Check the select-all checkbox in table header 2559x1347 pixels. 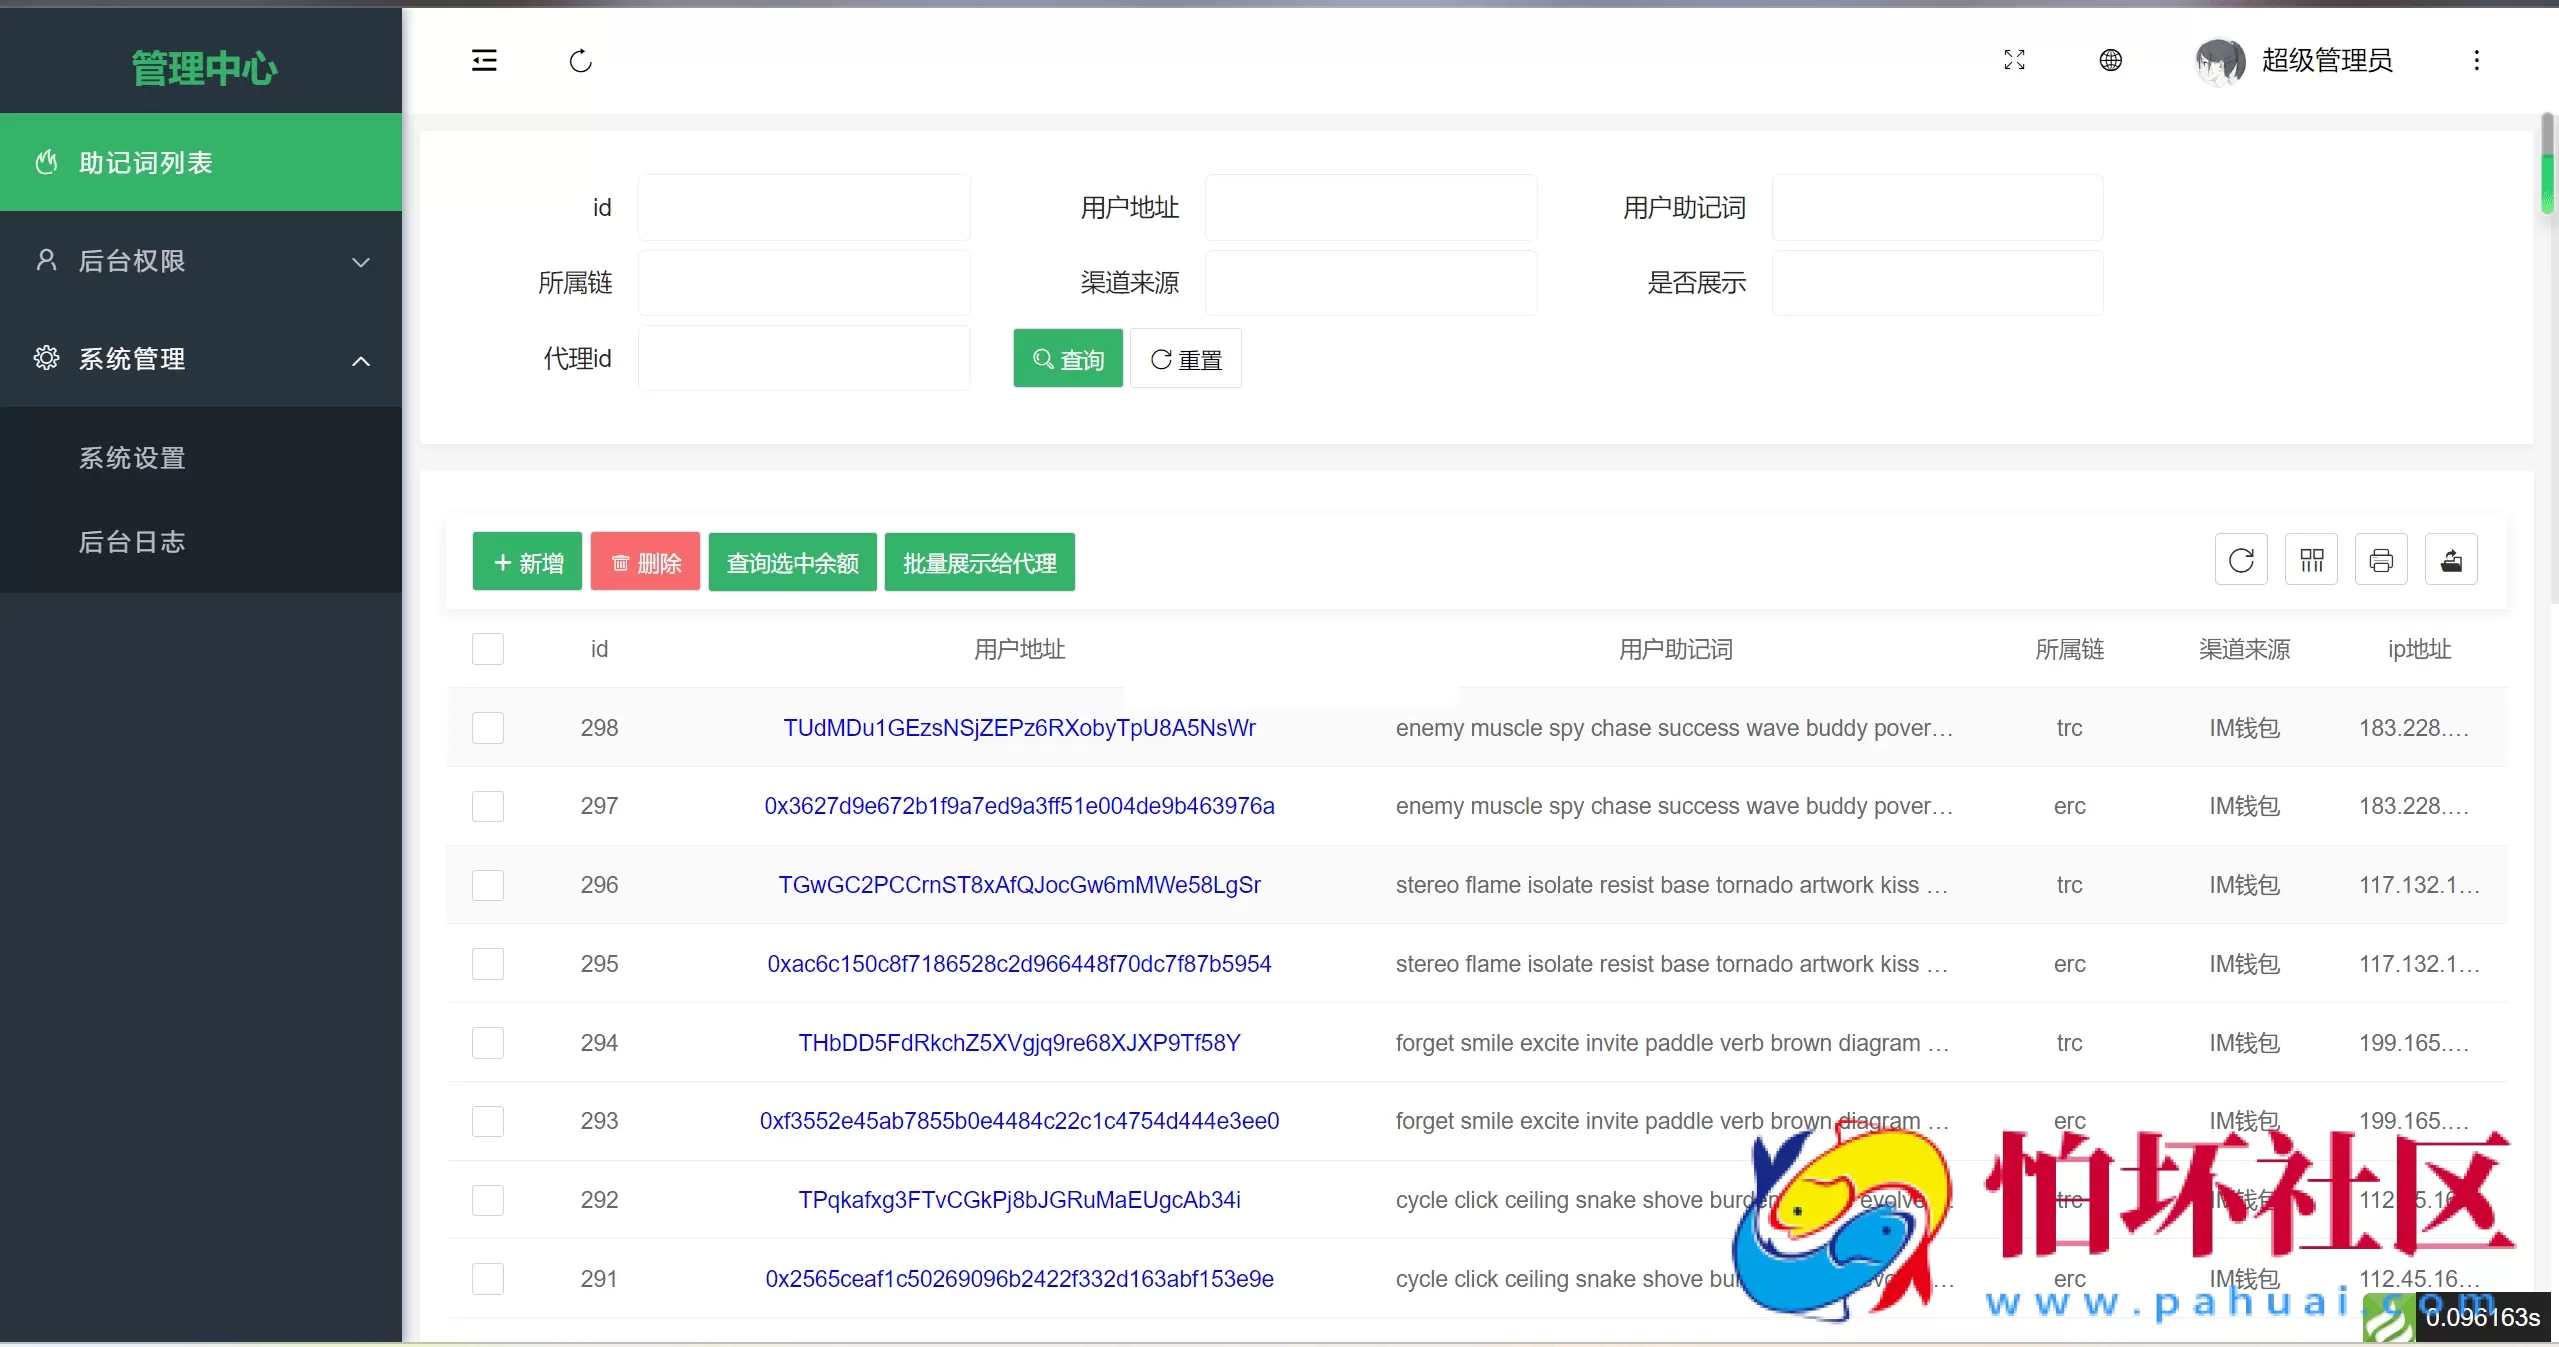tap(487, 648)
